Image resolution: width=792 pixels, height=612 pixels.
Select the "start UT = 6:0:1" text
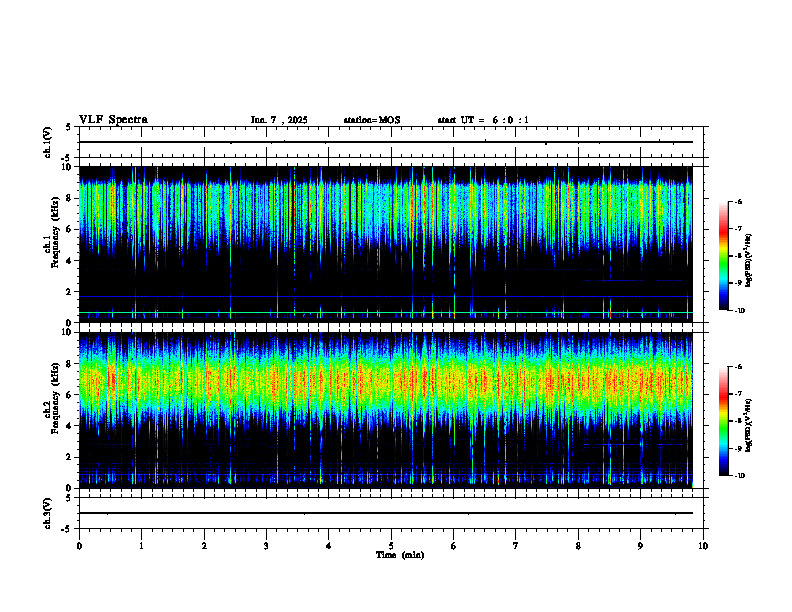(483, 120)
